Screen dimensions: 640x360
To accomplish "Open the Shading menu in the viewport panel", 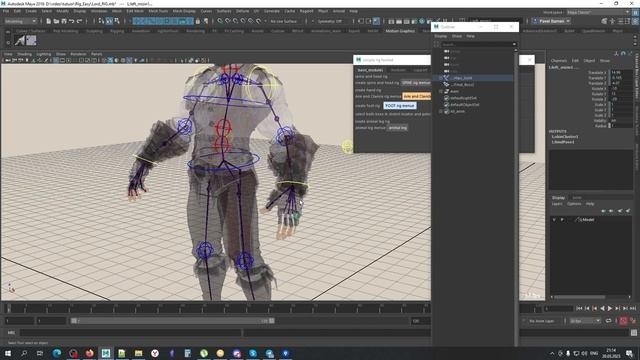I will tap(24, 54).
